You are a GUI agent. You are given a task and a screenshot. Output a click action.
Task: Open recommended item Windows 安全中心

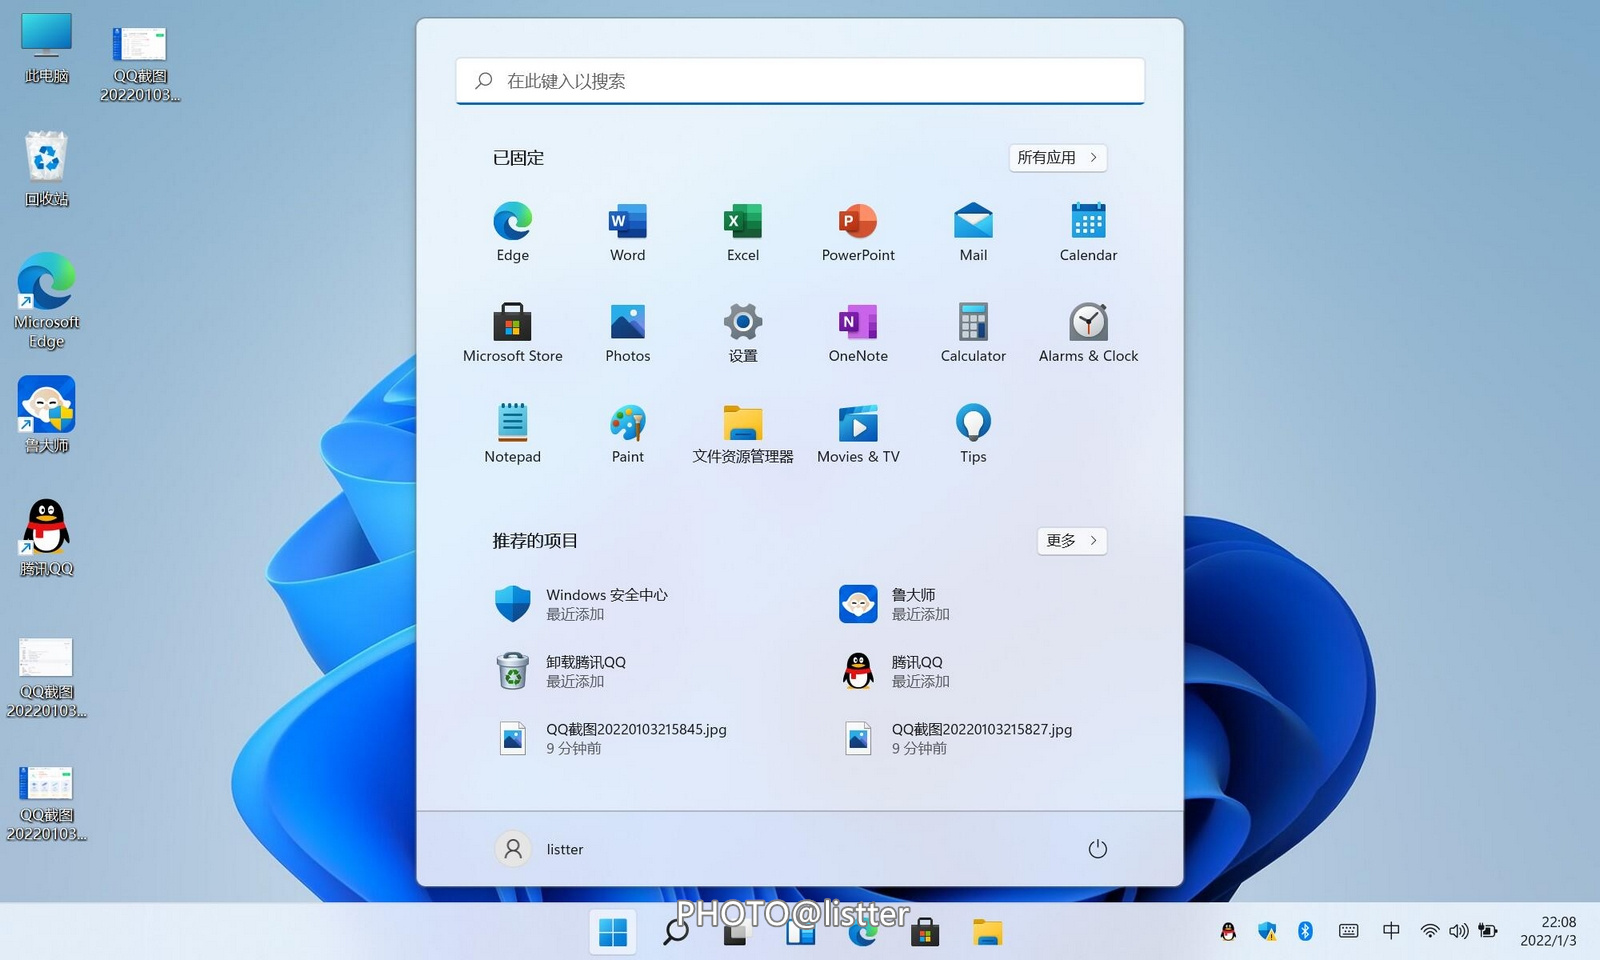pos(605,604)
